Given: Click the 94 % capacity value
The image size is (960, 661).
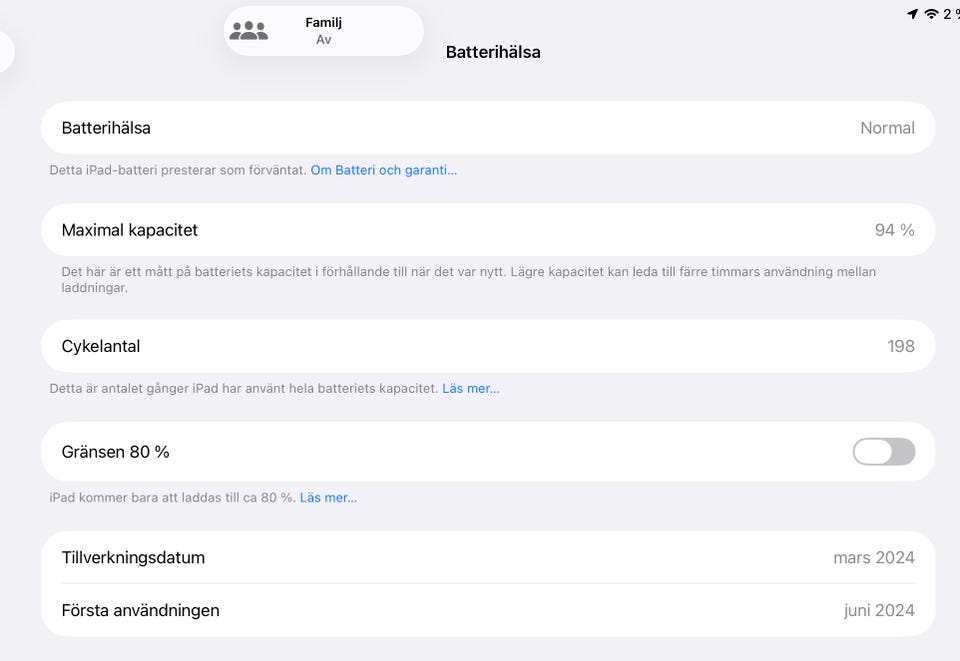Looking at the screenshot, I should (x=894, y=230).
